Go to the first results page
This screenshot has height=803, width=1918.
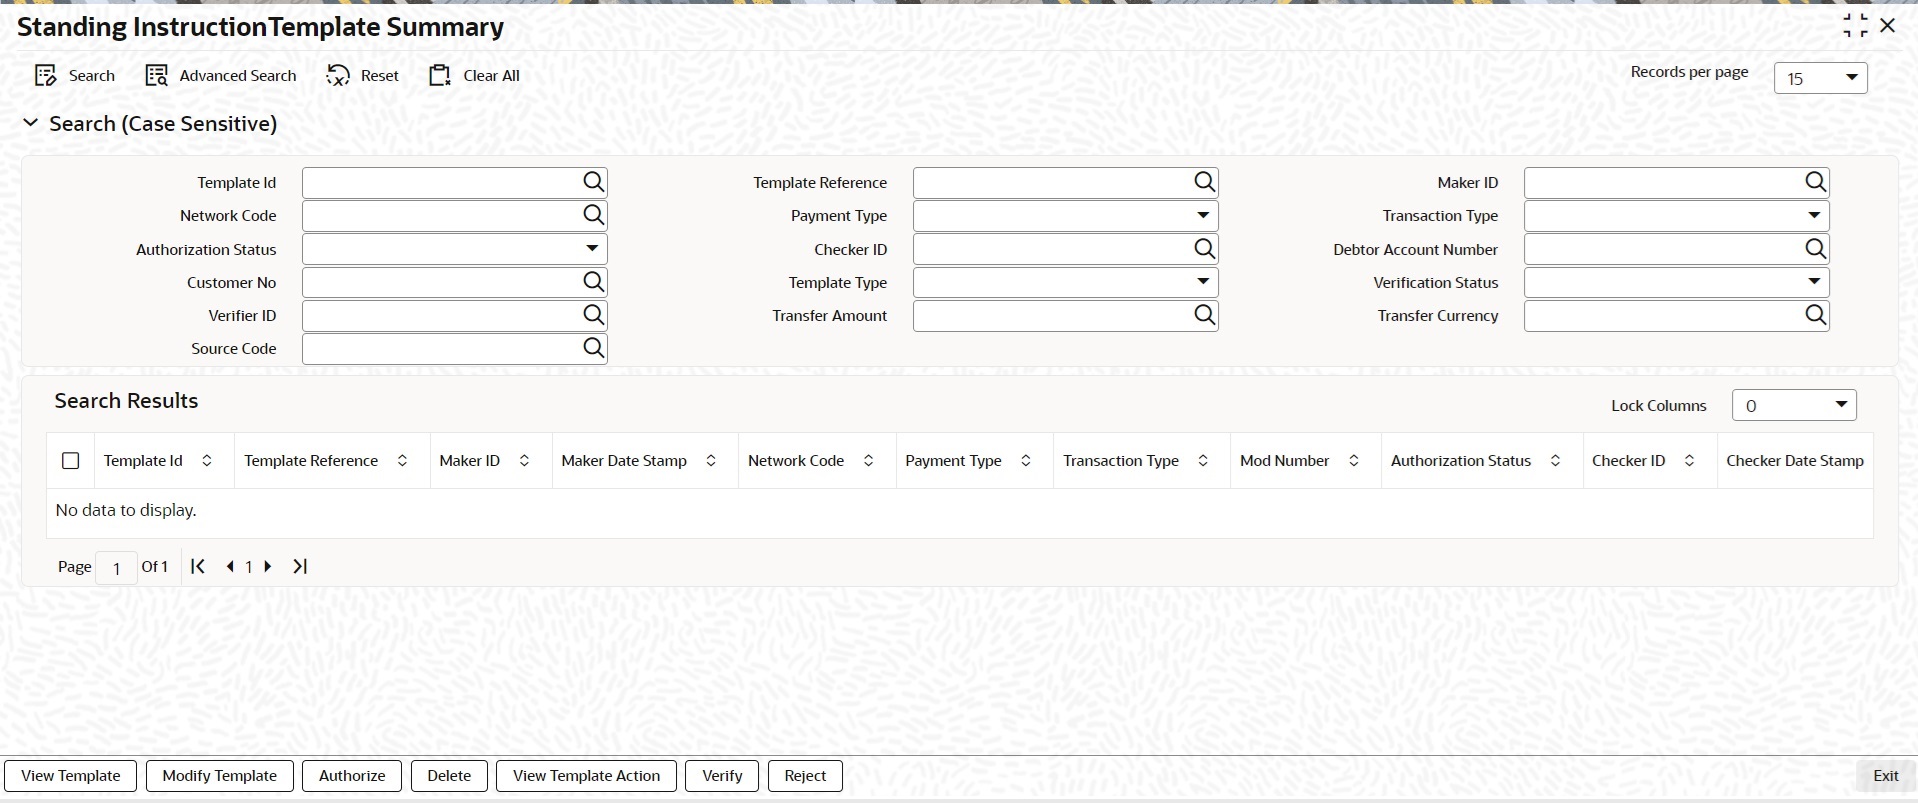[x=198, y=566]
